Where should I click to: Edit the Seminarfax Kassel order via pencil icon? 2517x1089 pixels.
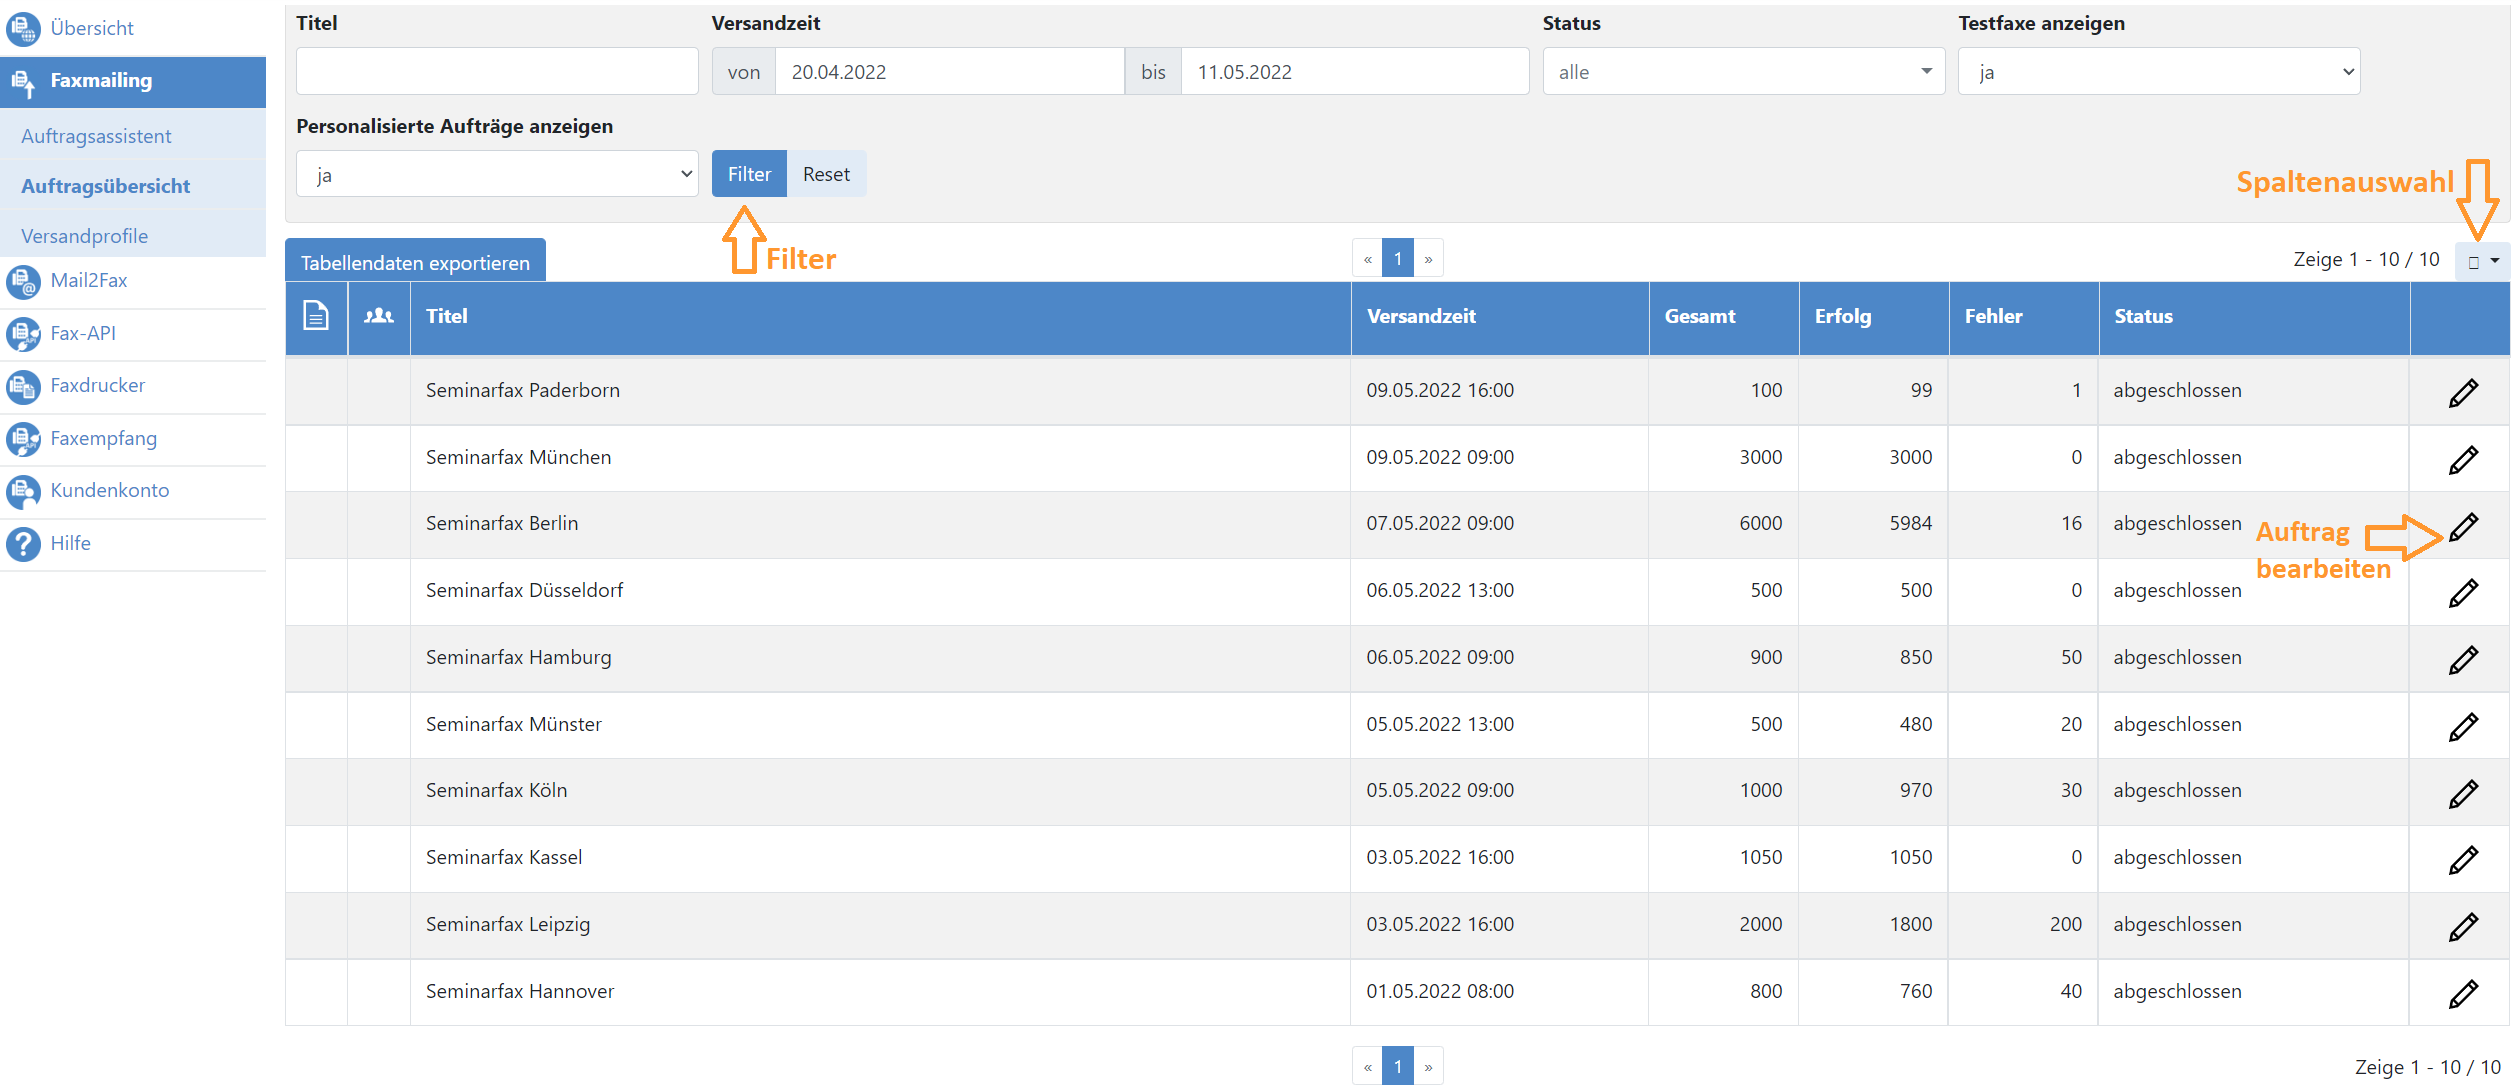coord(2463,860)
